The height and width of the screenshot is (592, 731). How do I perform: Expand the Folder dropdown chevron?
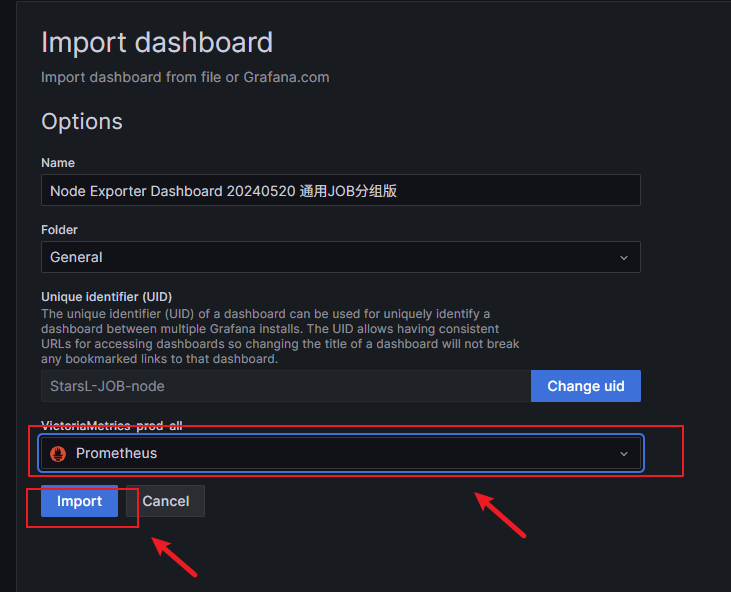pyautogui.click(x=624, y=258)
